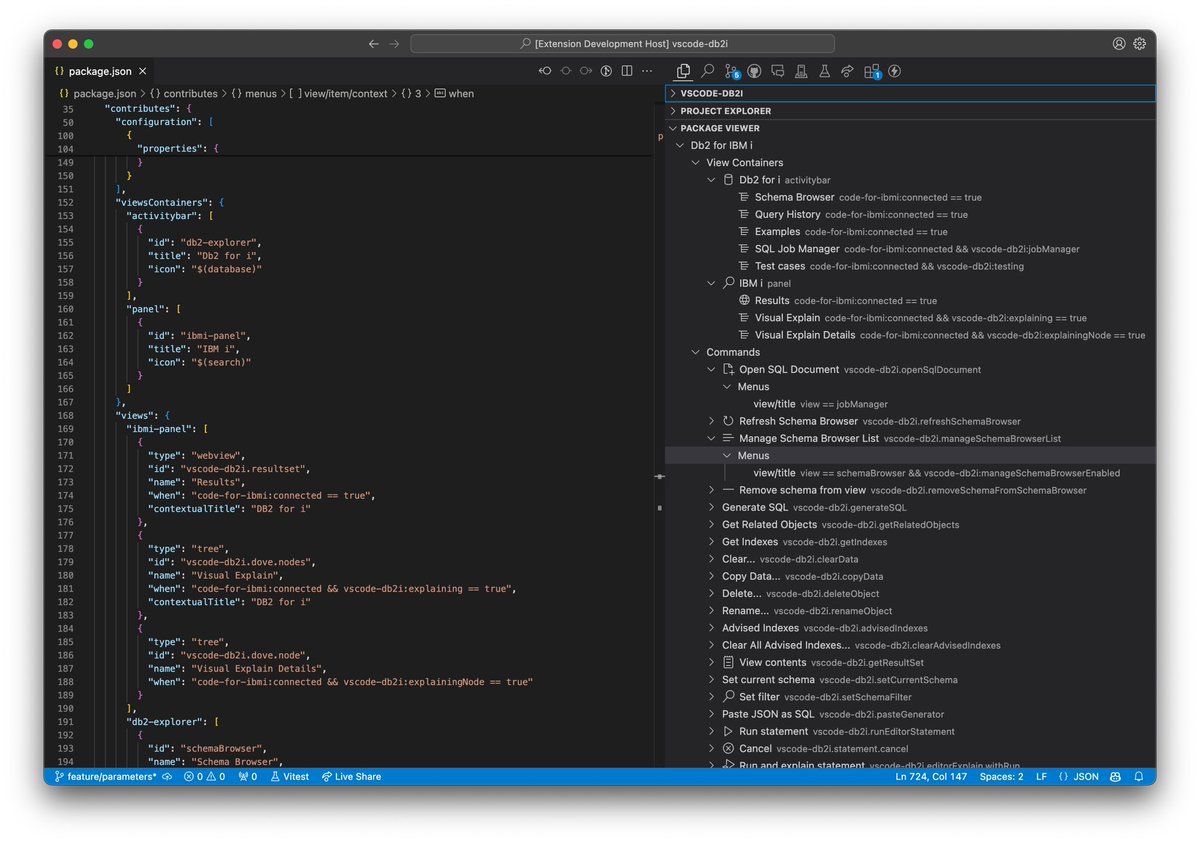Split the editor to the right
1200x843 pixels.
[627, 71]
